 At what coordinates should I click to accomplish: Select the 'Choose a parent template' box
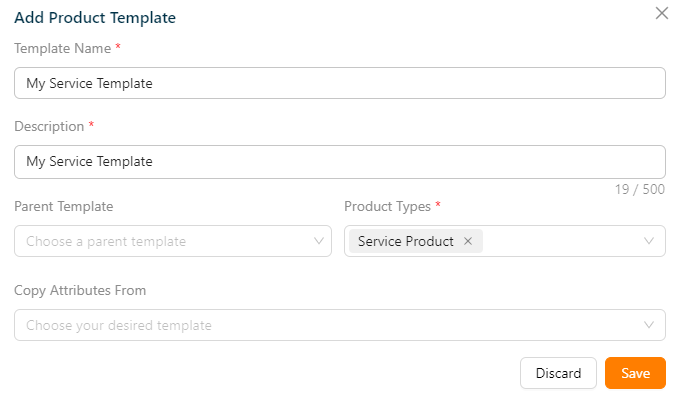(160, 241)
